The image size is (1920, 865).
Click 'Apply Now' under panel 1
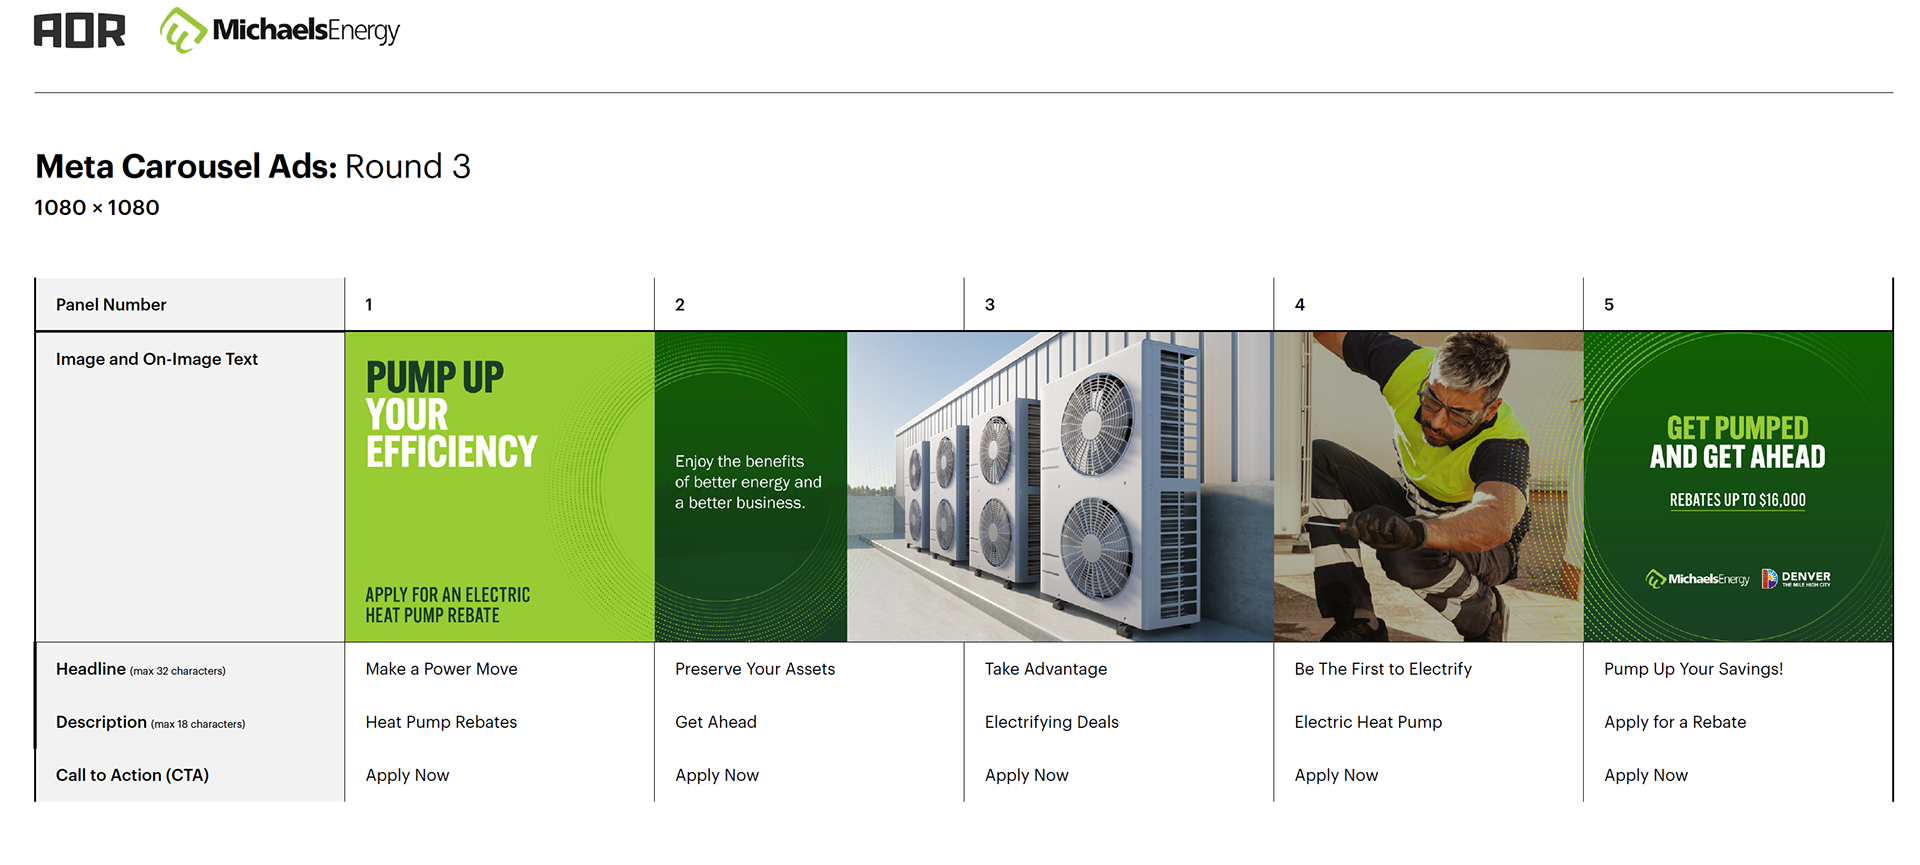[x=408, y=775]
